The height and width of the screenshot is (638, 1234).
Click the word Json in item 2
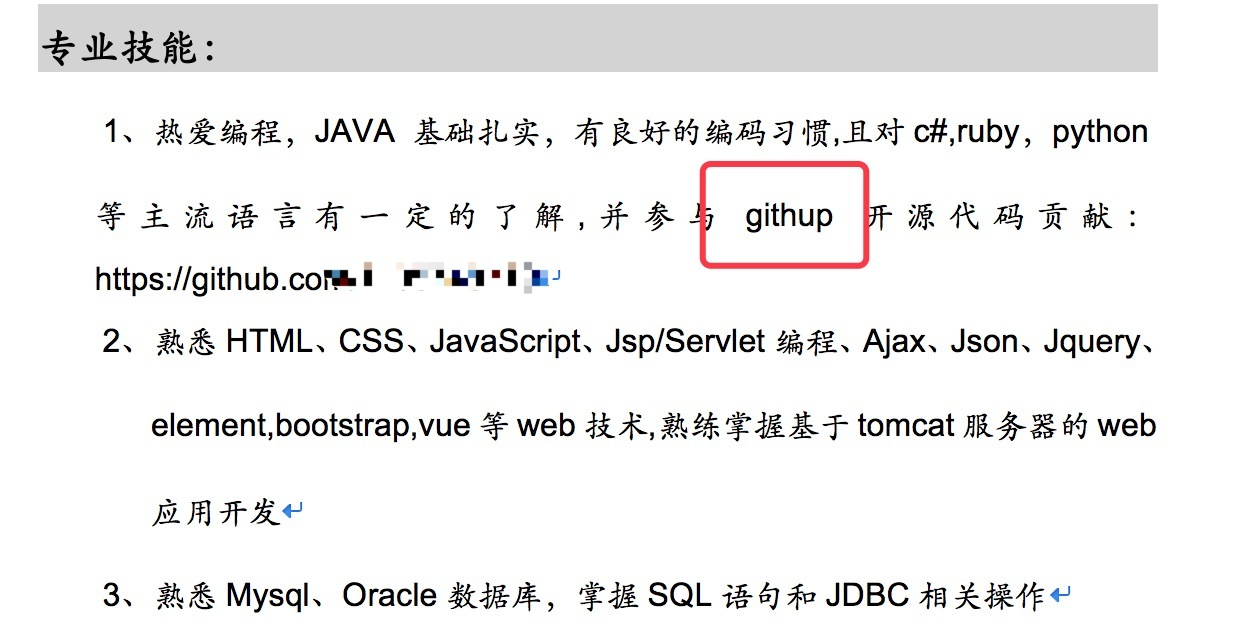point(984,342)
